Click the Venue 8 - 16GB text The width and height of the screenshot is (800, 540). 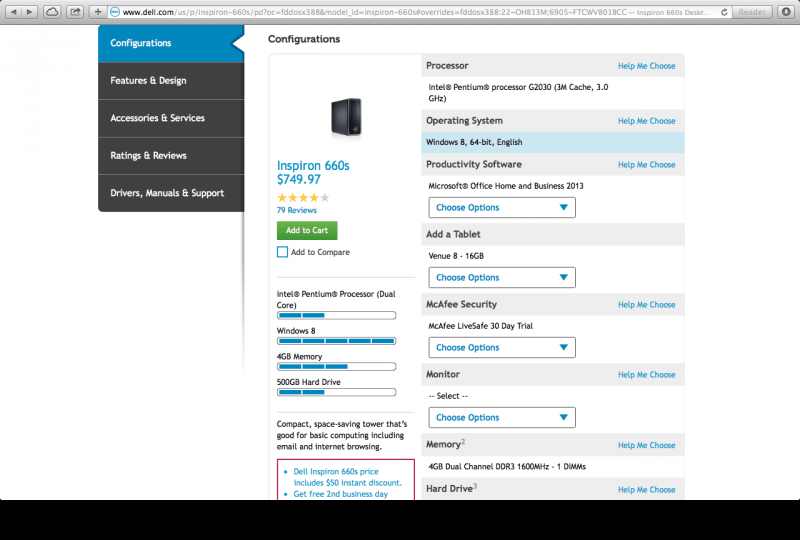(x=456, y=256)
